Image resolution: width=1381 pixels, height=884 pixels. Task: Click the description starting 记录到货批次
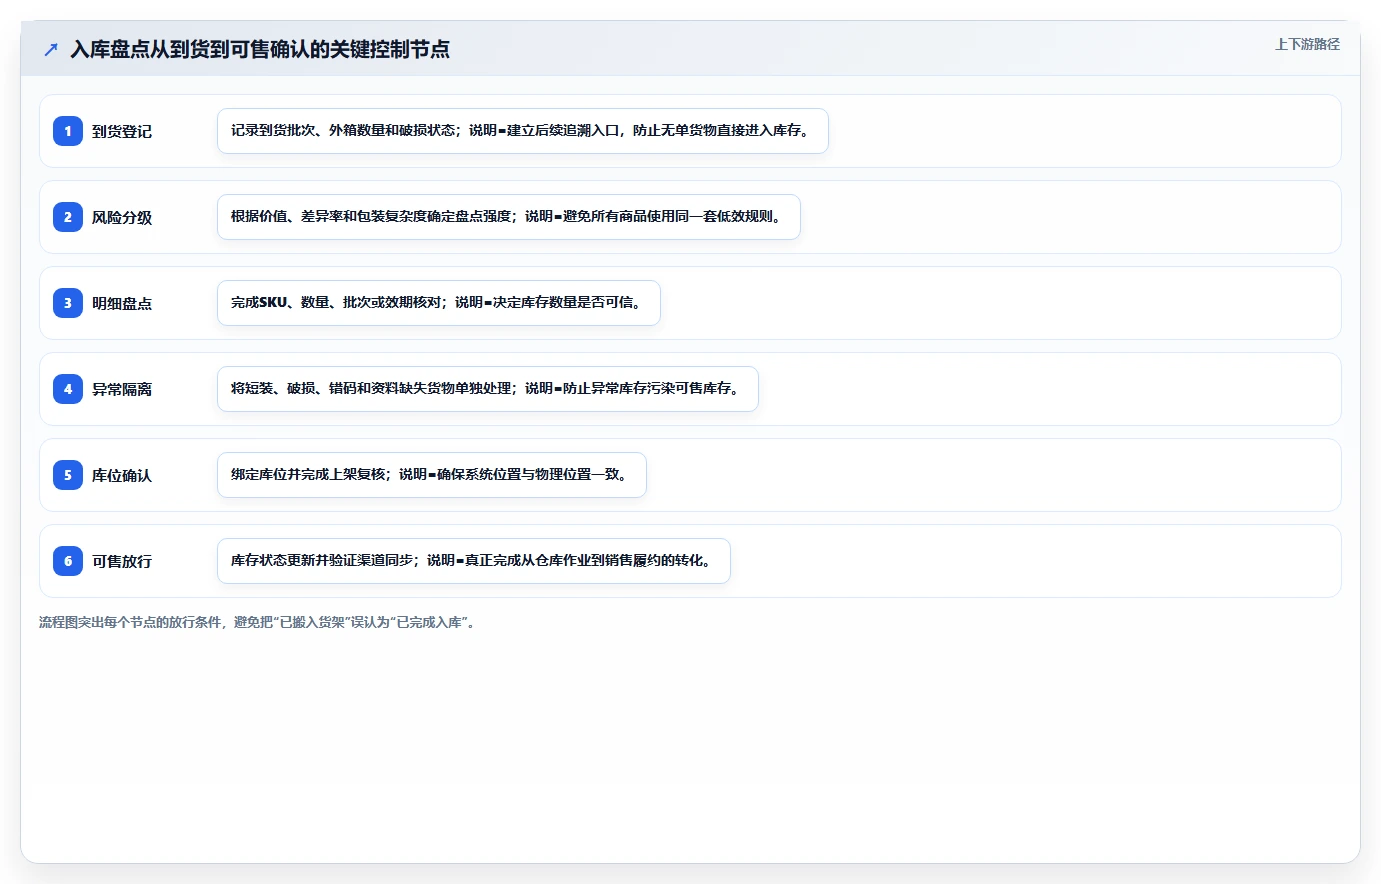pyautogui.click(x=523, y=131)
